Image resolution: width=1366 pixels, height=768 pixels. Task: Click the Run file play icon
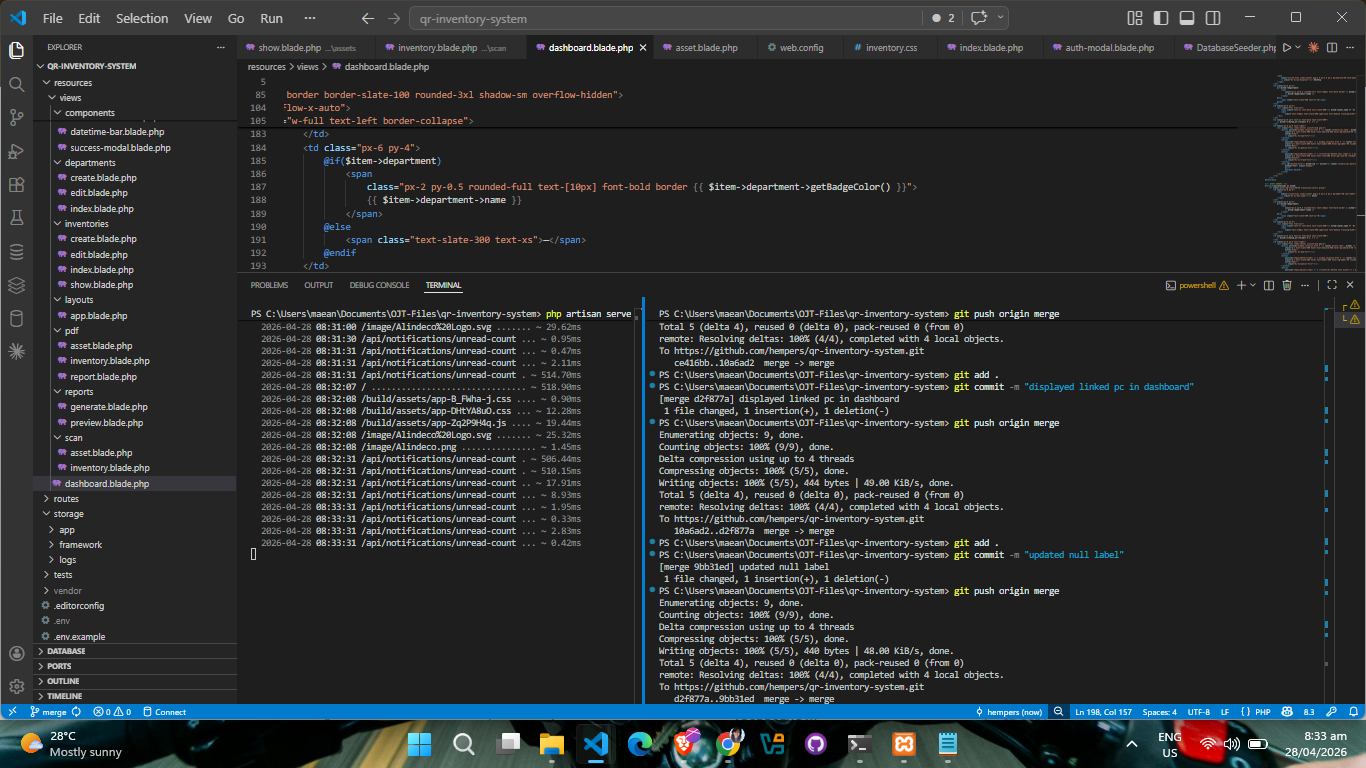tap(1287, 47)
